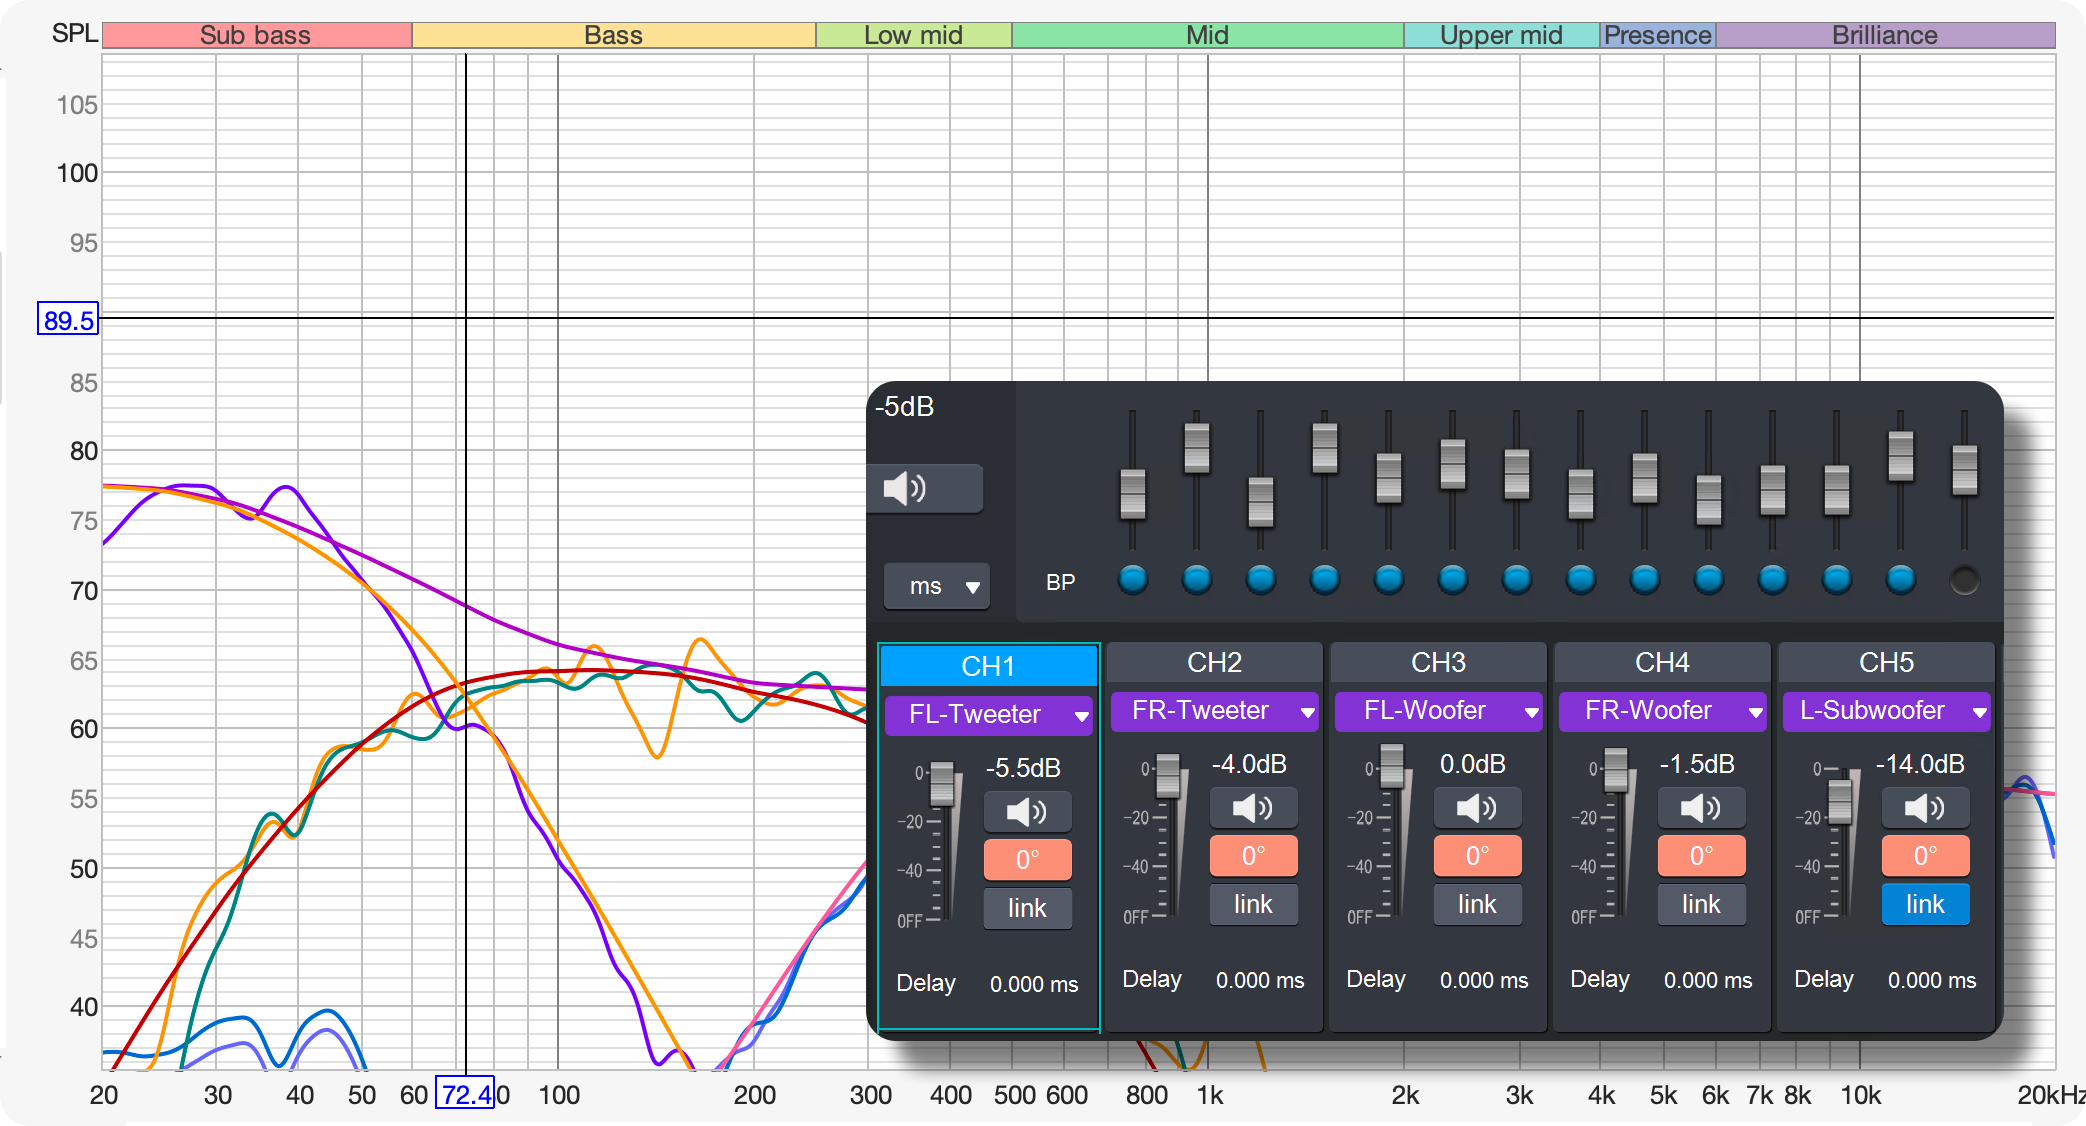This screenshot has height=1126, width=2086.
Task: Toggle CH3 0° phase invert button
Action: [1477, 856]
